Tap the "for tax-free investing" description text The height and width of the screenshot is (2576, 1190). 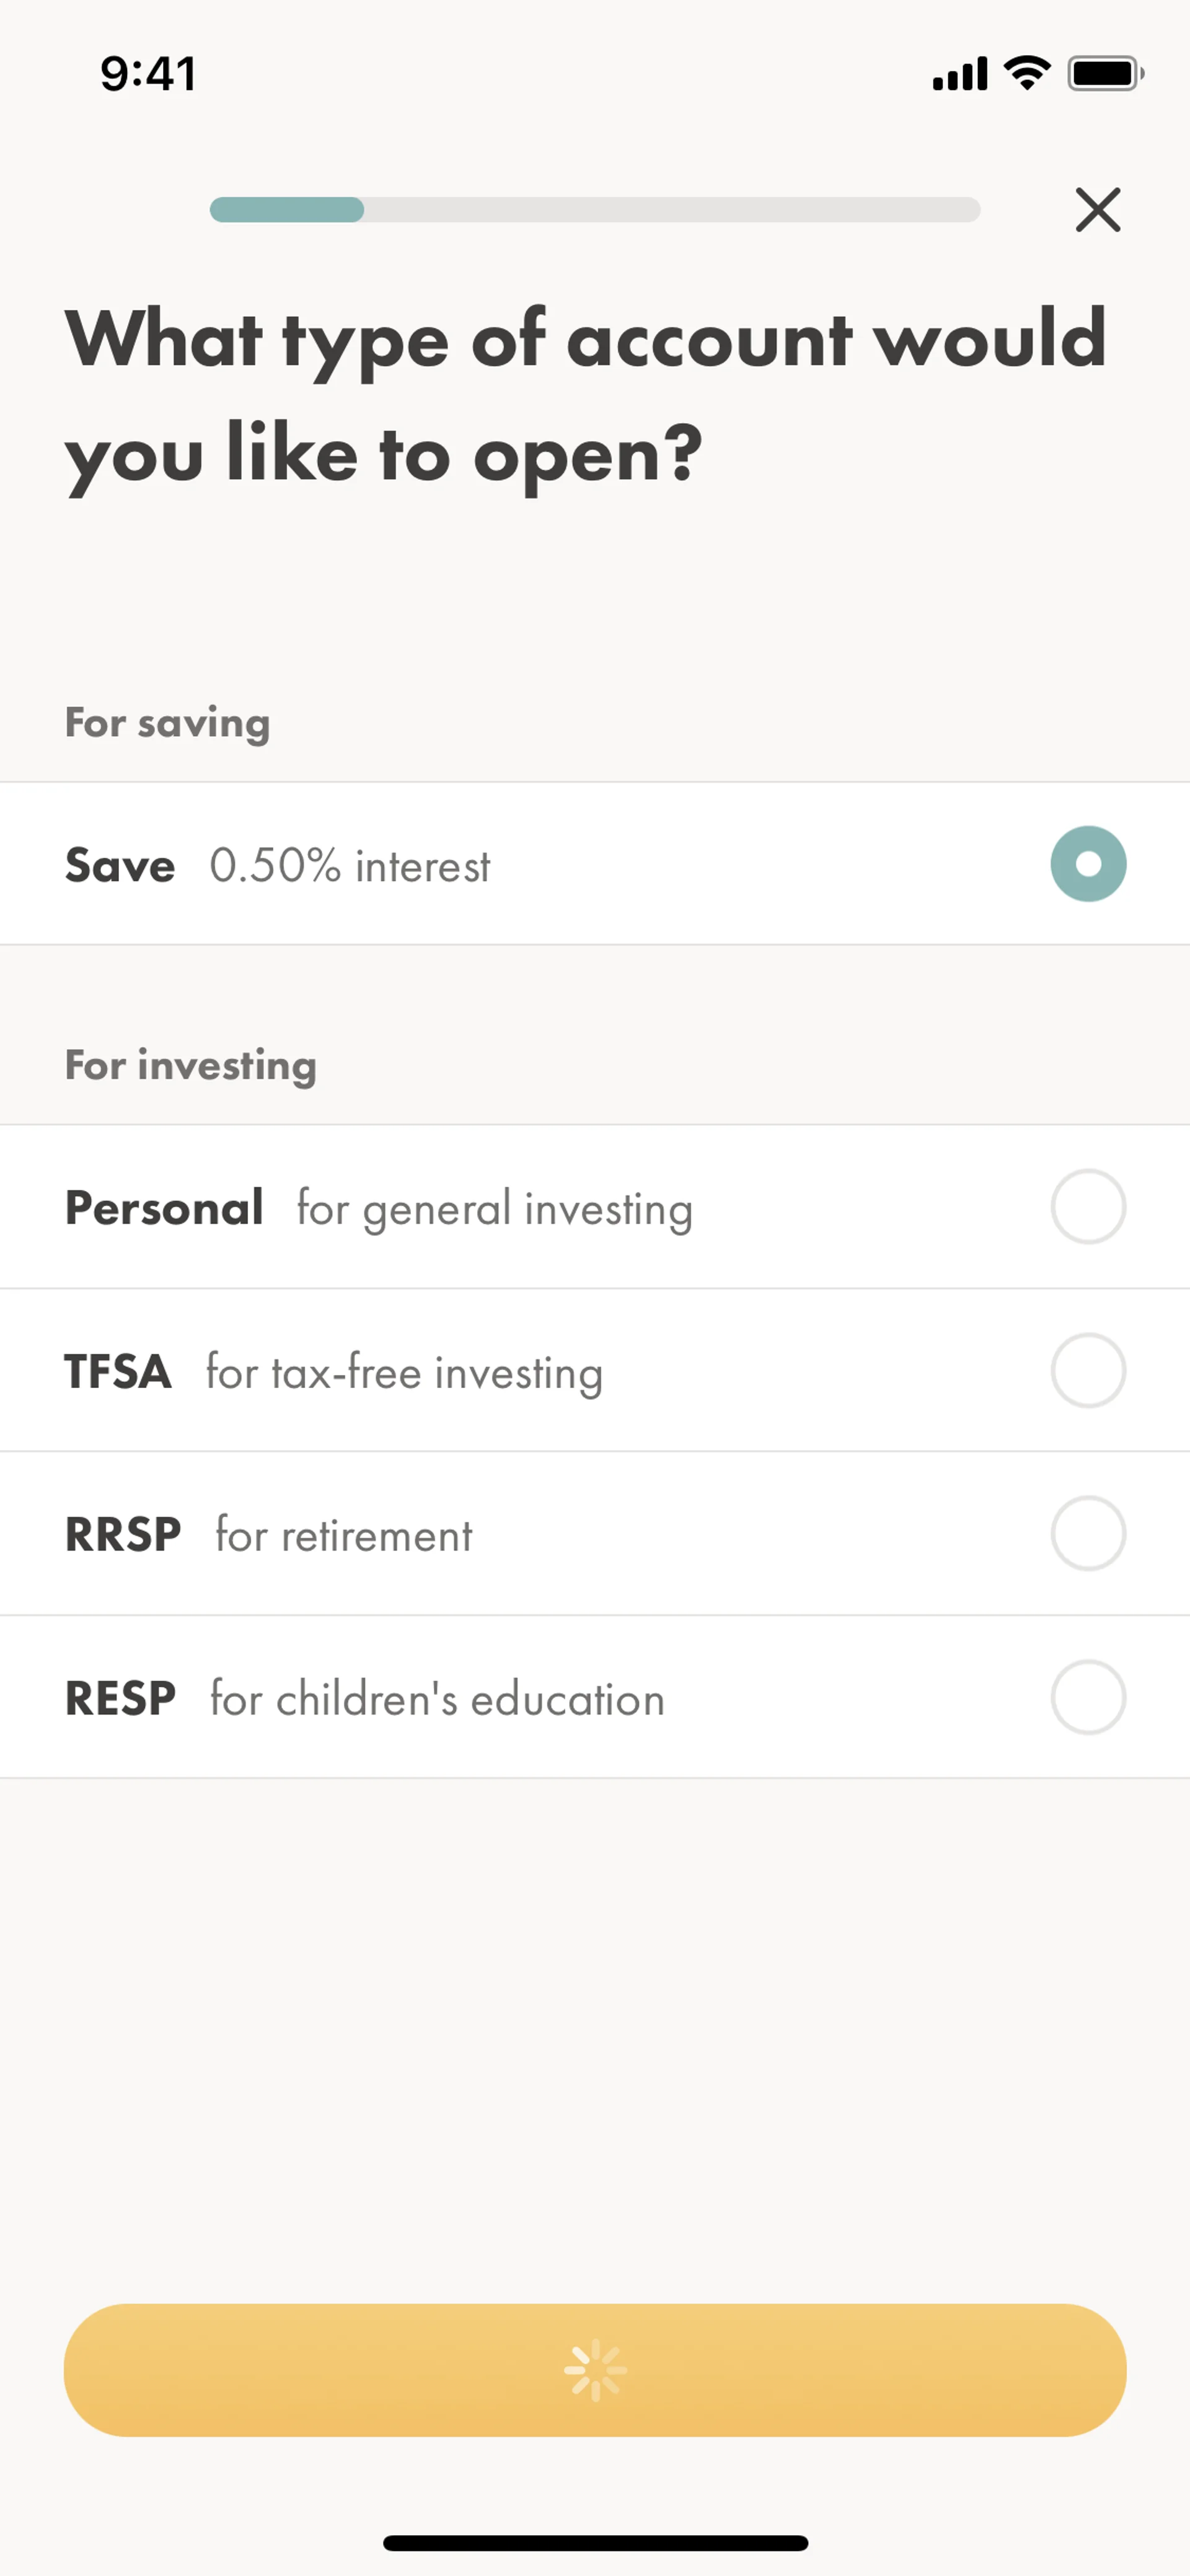(x=404, y=1372)
